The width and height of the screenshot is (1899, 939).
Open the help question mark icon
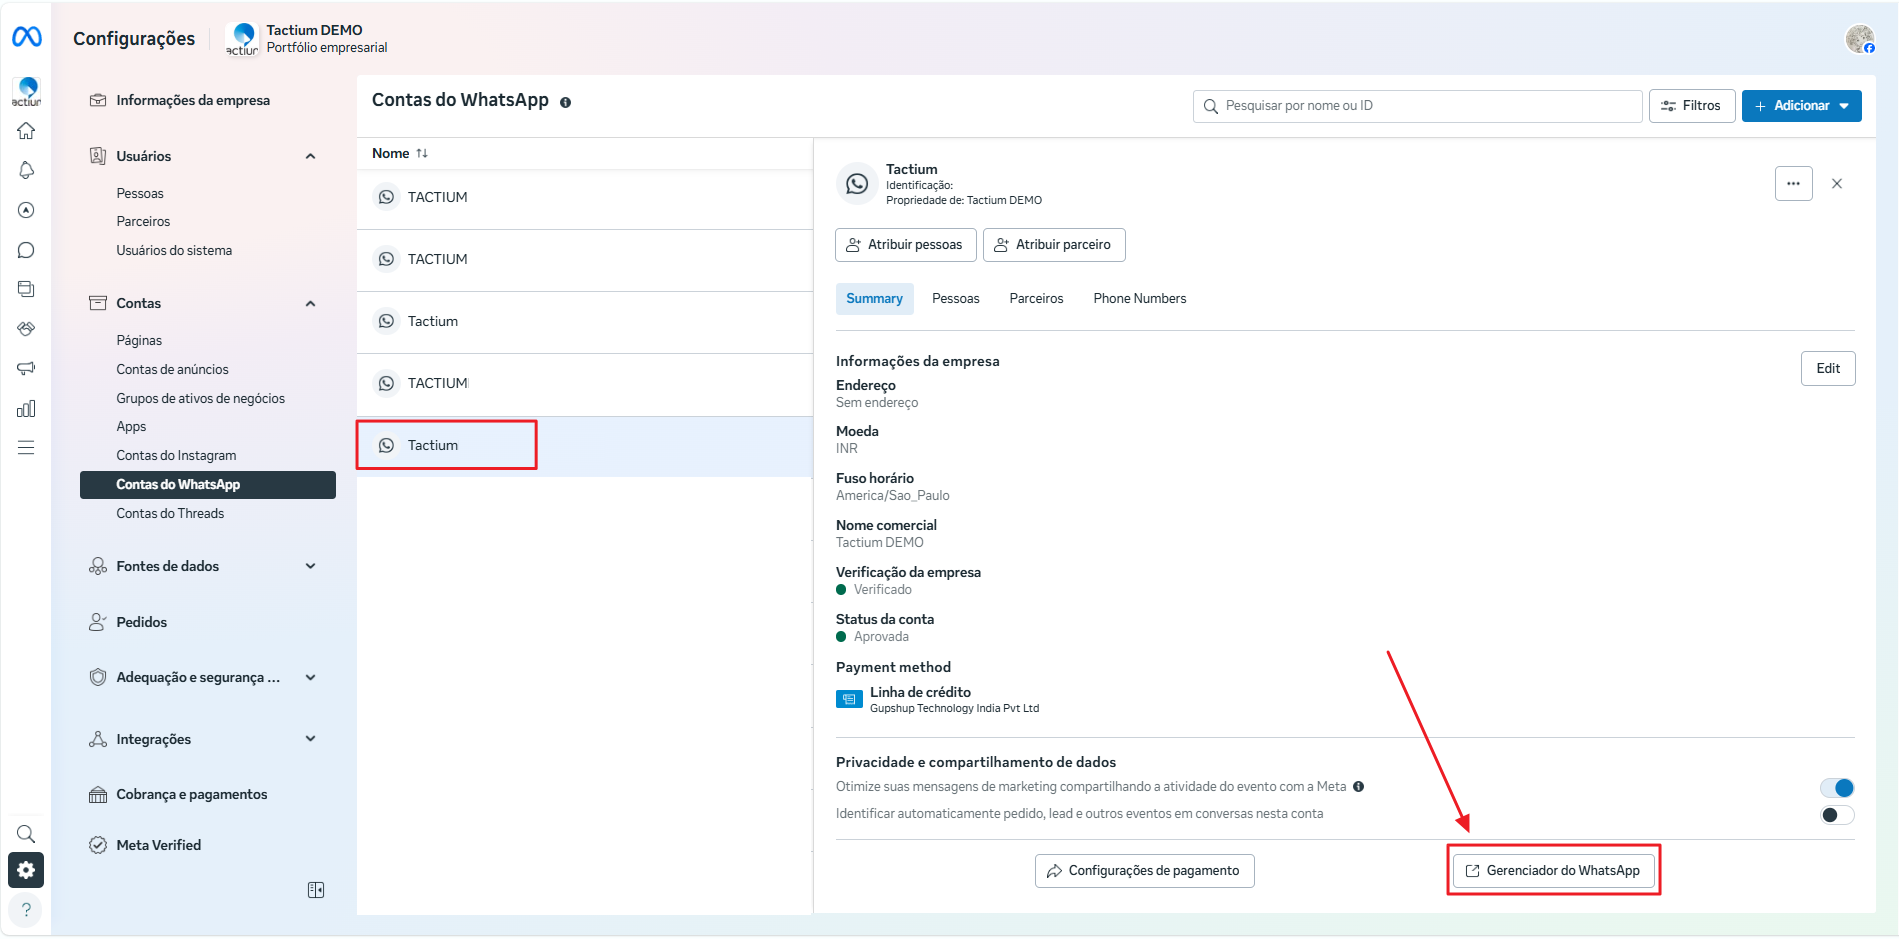coord(26,909)
